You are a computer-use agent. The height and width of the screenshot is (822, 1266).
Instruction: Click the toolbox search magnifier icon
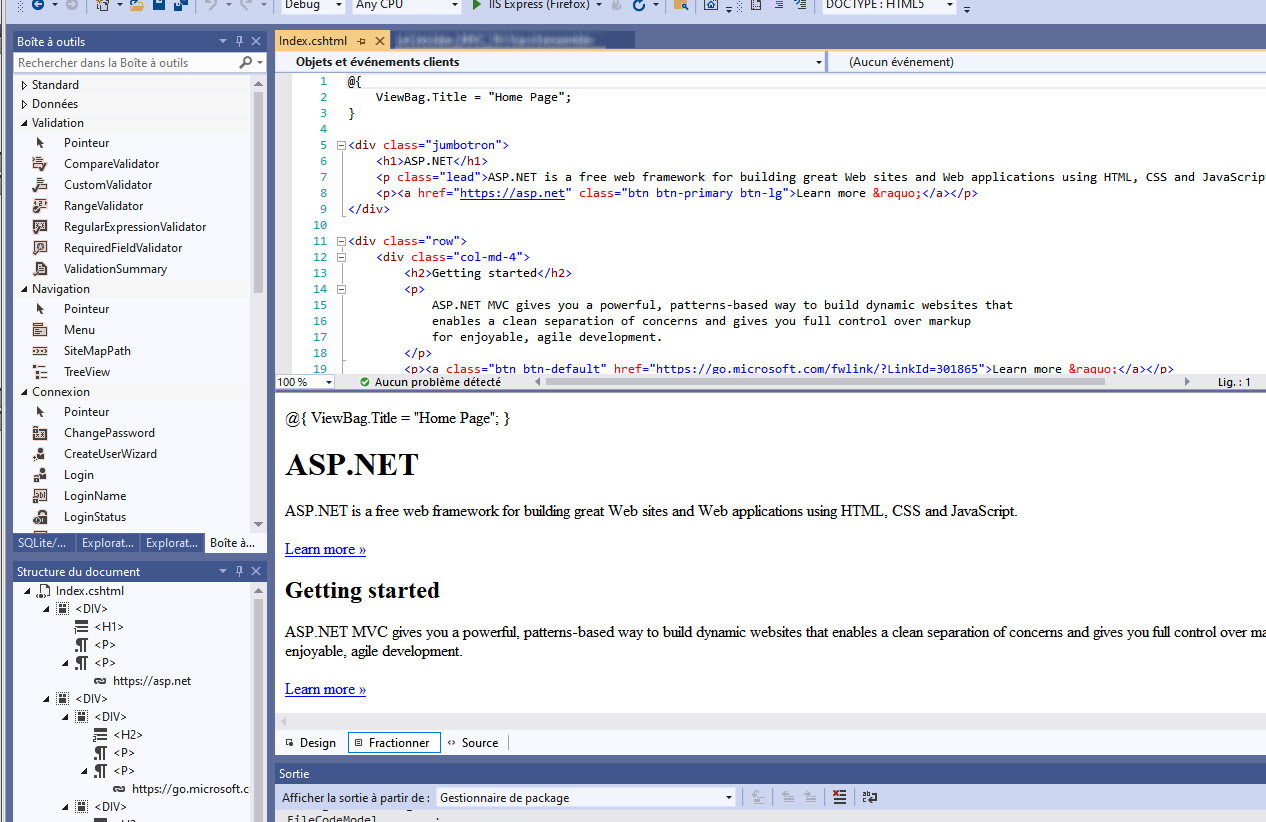point(246,62)
